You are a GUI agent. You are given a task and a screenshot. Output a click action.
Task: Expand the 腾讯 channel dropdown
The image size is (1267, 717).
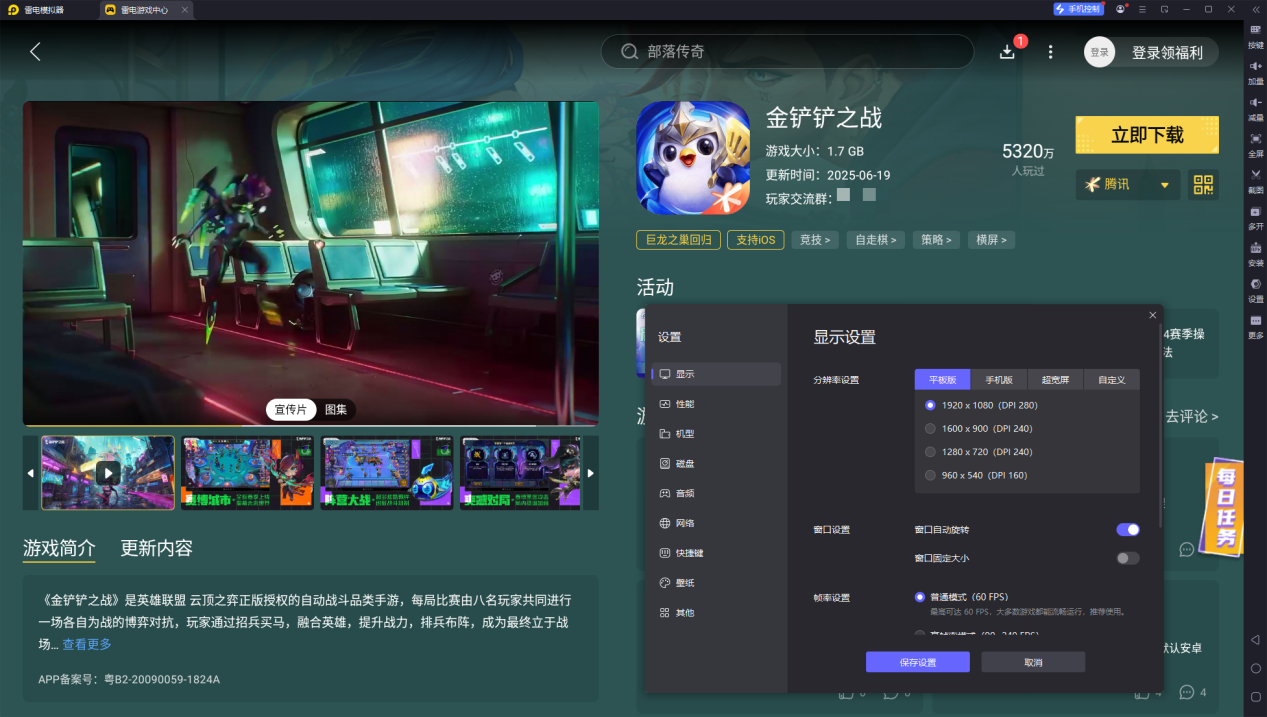coord(1164,185)
